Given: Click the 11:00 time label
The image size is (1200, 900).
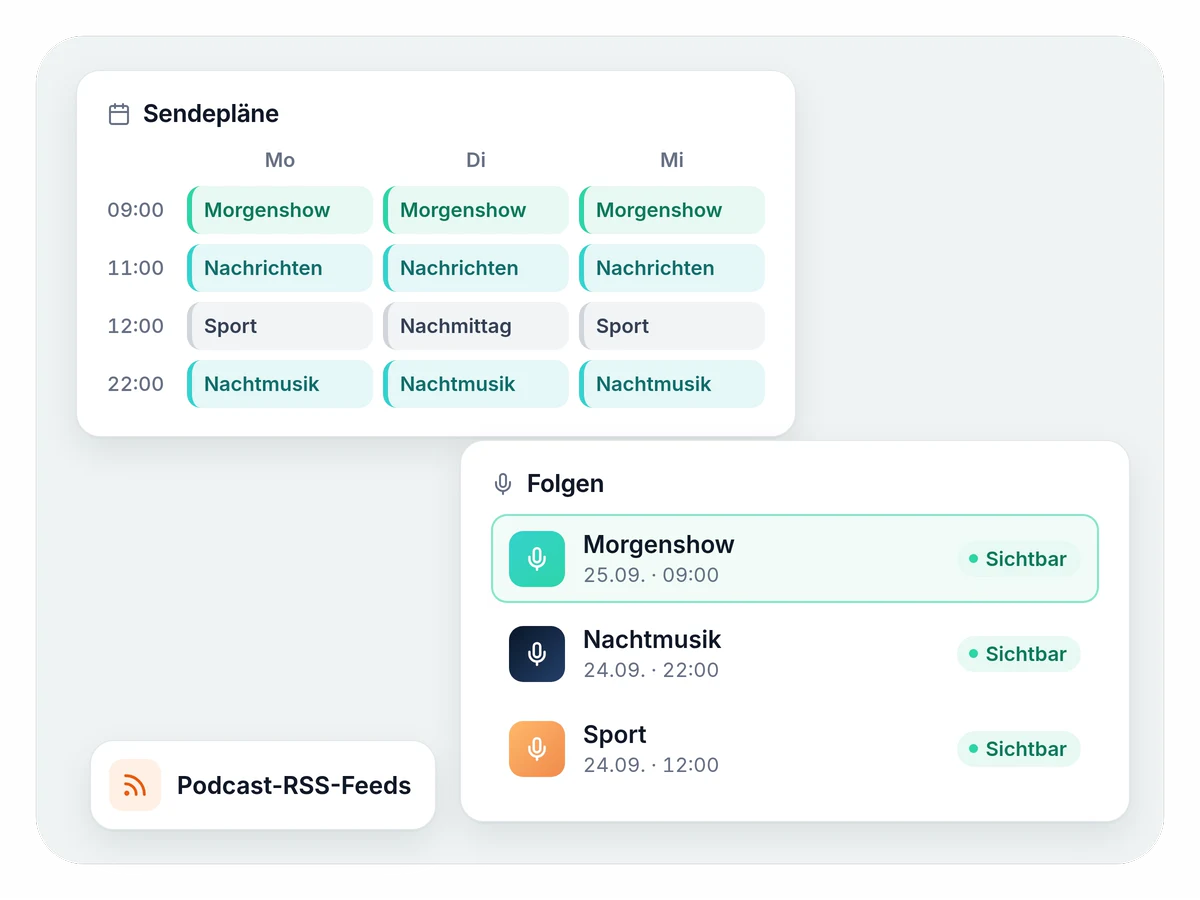Looking at the screenshot, I should 136,268.
